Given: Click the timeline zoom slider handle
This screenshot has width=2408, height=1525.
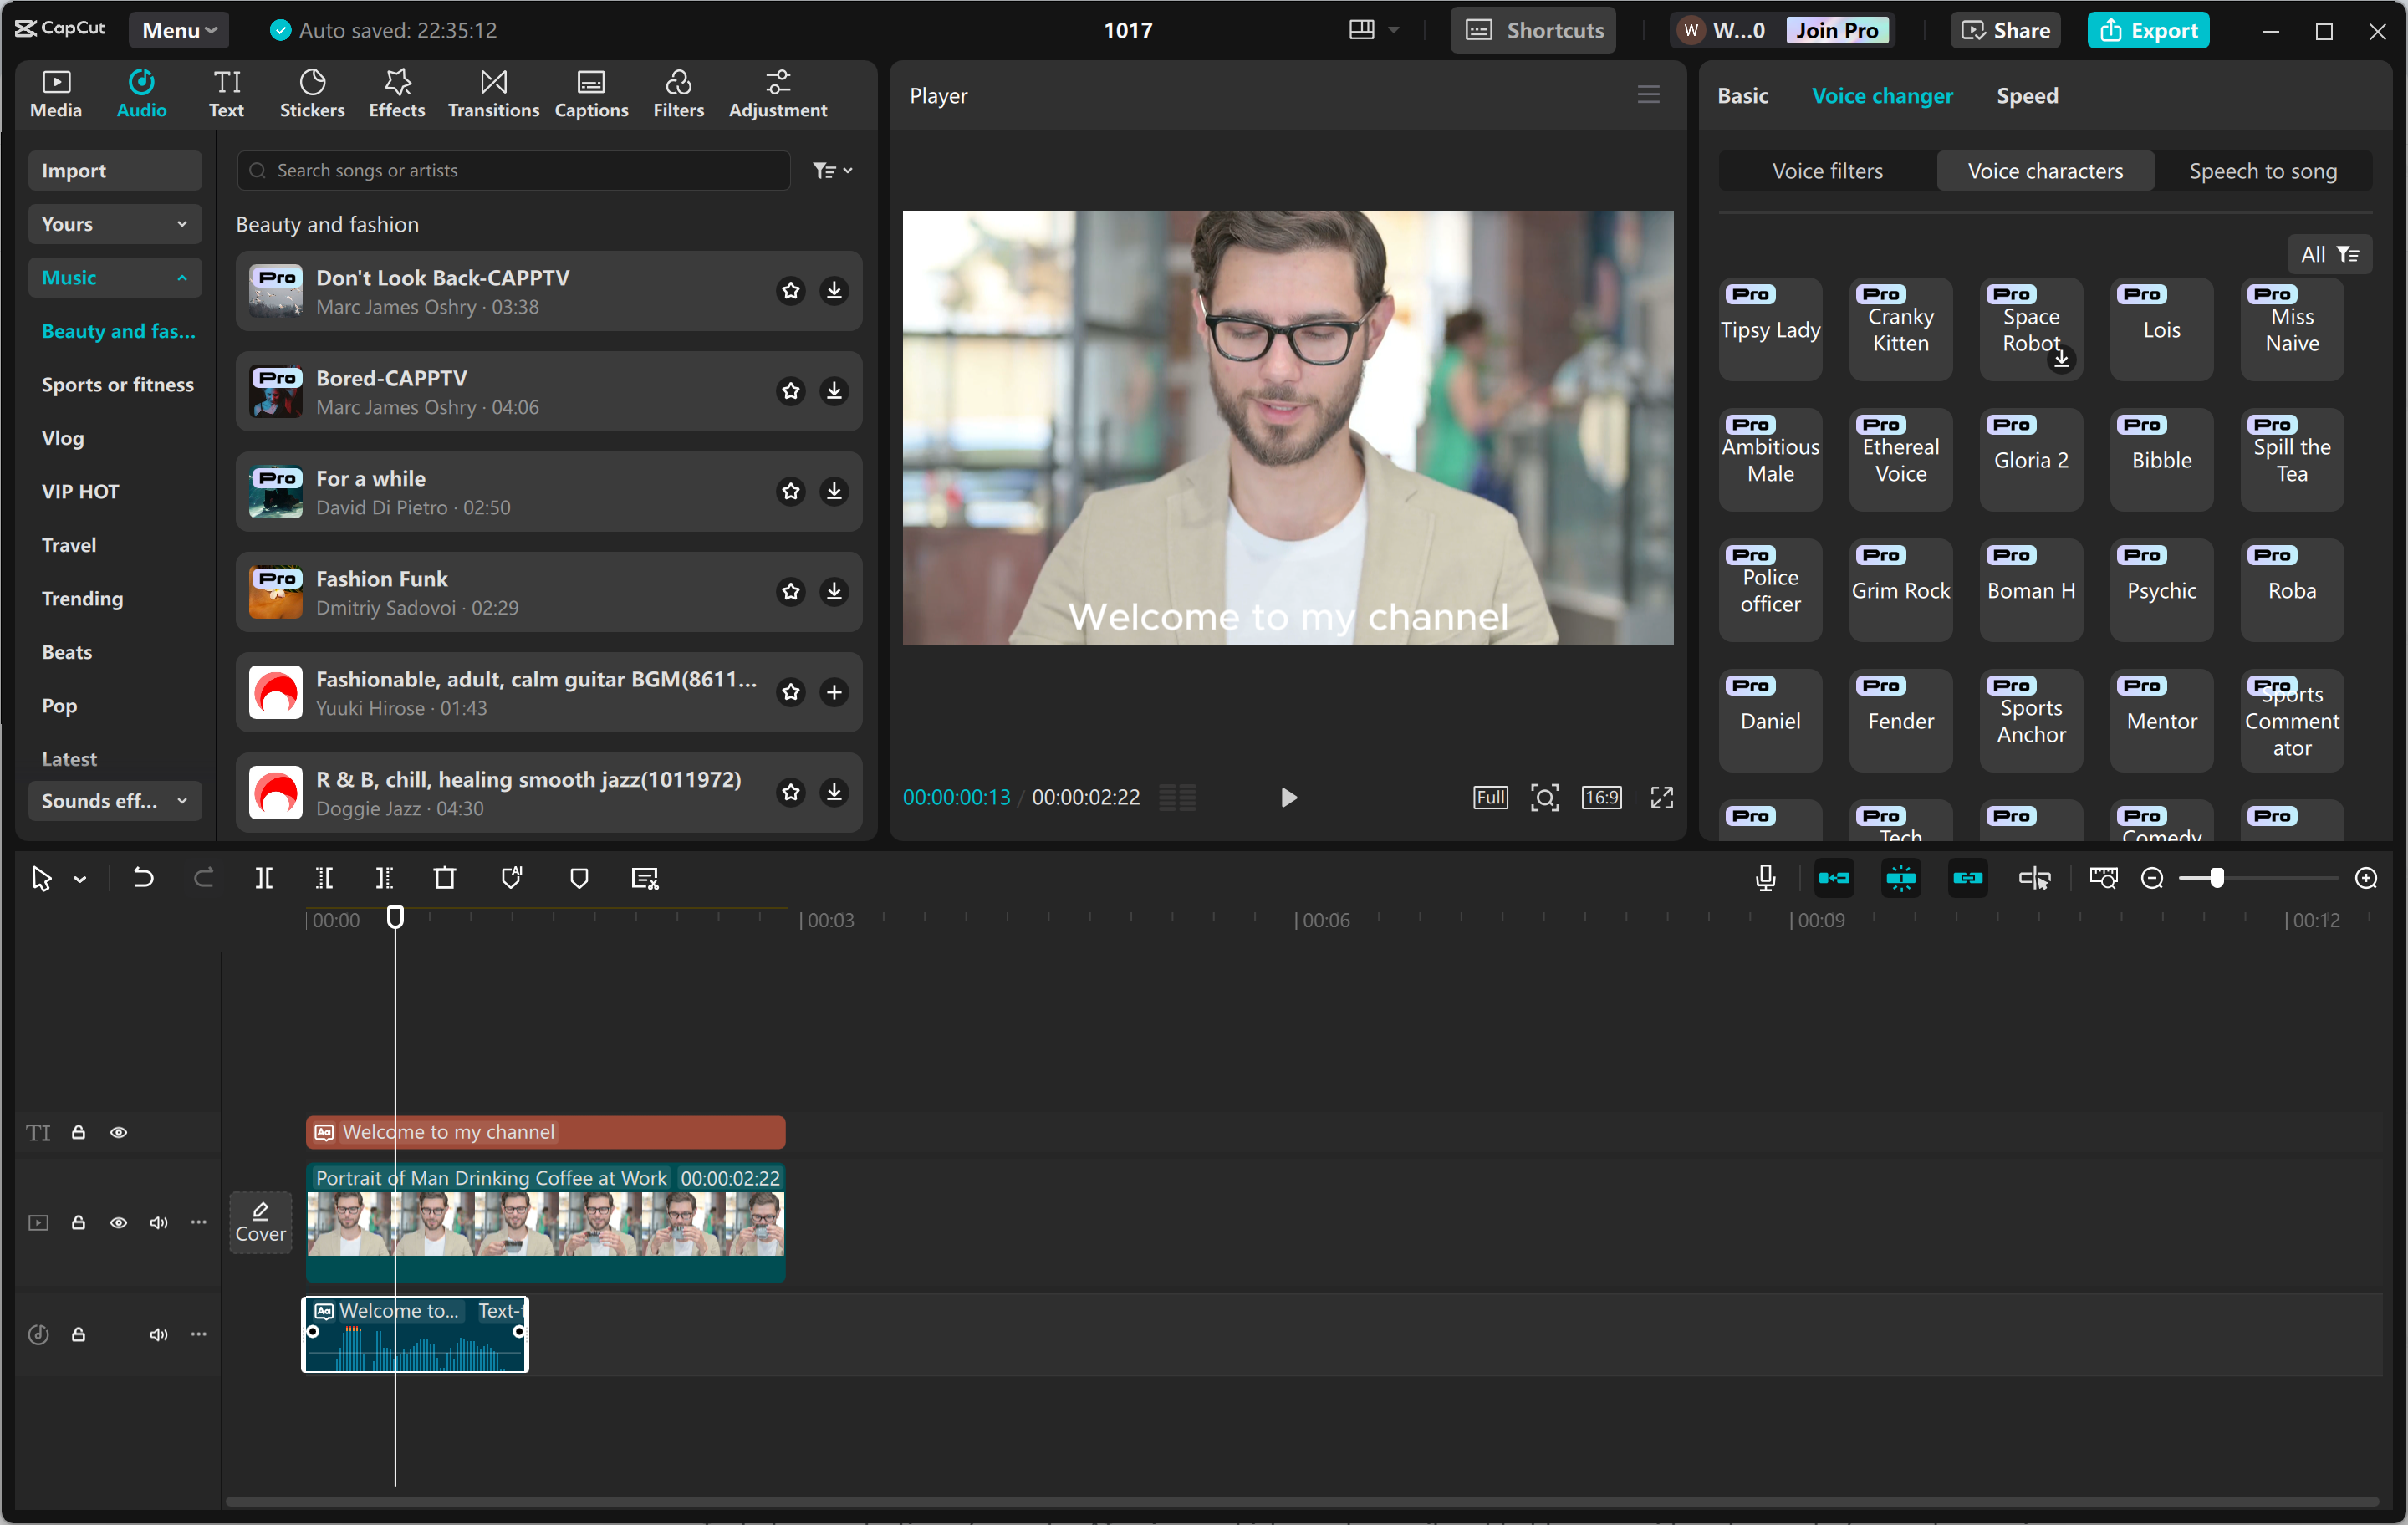Looking at the screenshot, I should point(2217,878).
